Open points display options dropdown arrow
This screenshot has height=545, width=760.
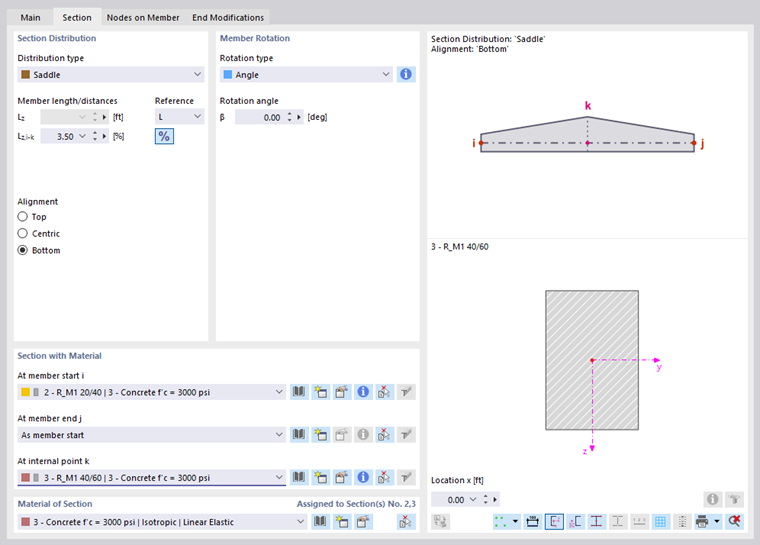pyautogui.click(x=515, y=522)
